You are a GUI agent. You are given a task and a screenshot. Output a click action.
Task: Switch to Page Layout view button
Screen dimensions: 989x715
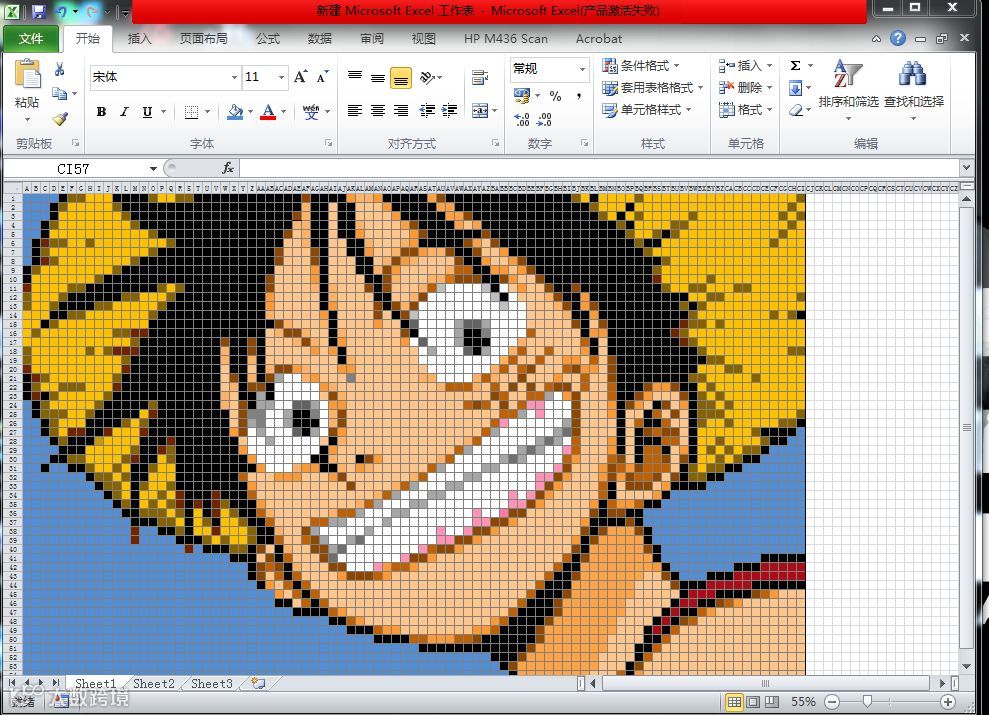(x=753, y=702)
